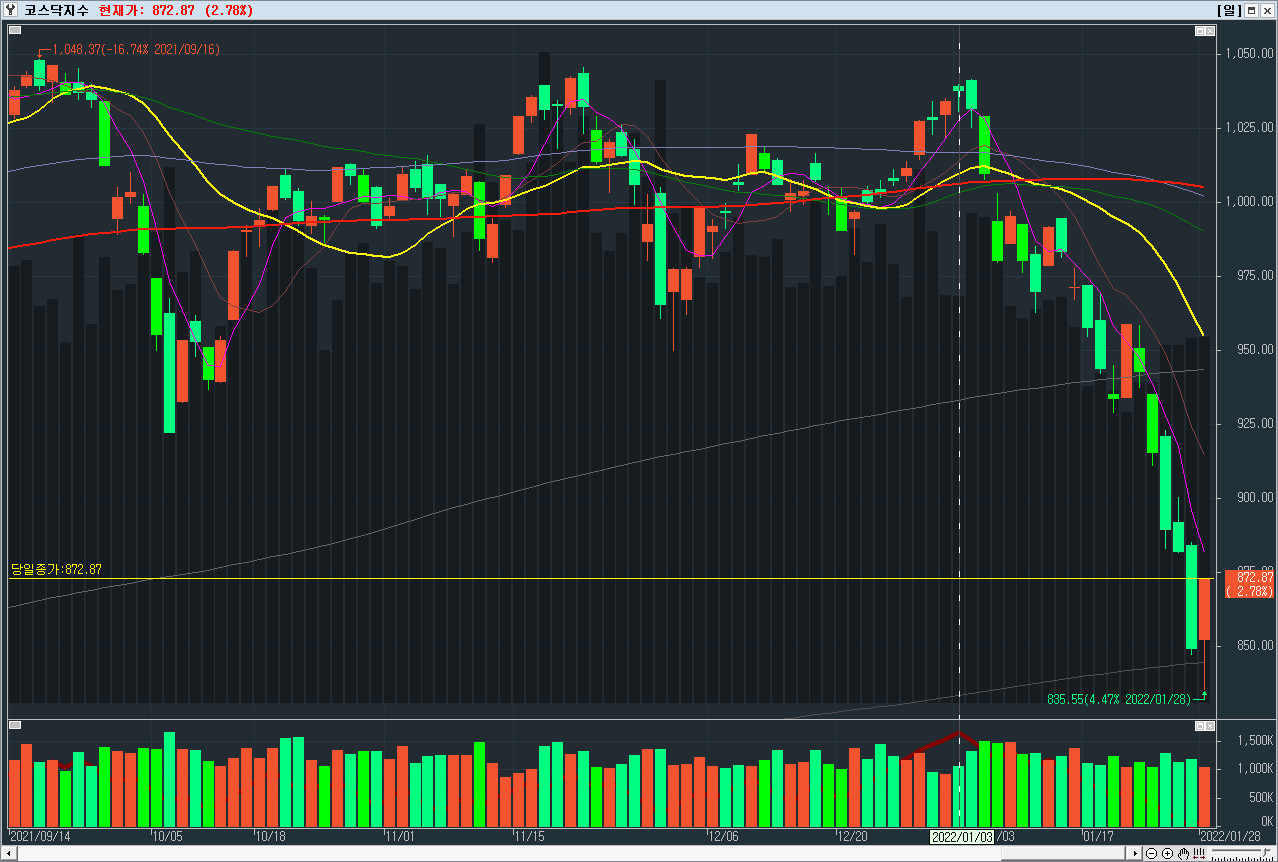This screenshot has width=1278, height=862.
Task: Open chart settings with the wrench icon
Action: click(x=11, y=10)
